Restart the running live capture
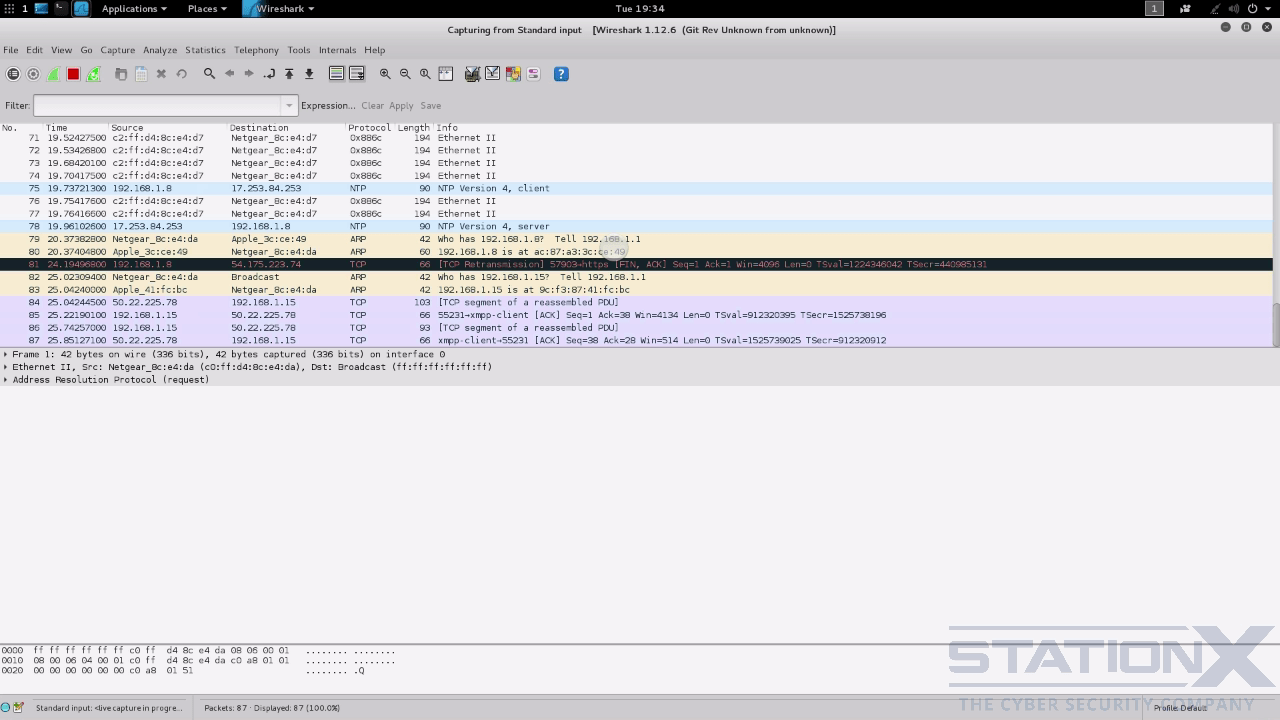The width and height of the screenshot is (1280, 720). click(x=93, y=74)
